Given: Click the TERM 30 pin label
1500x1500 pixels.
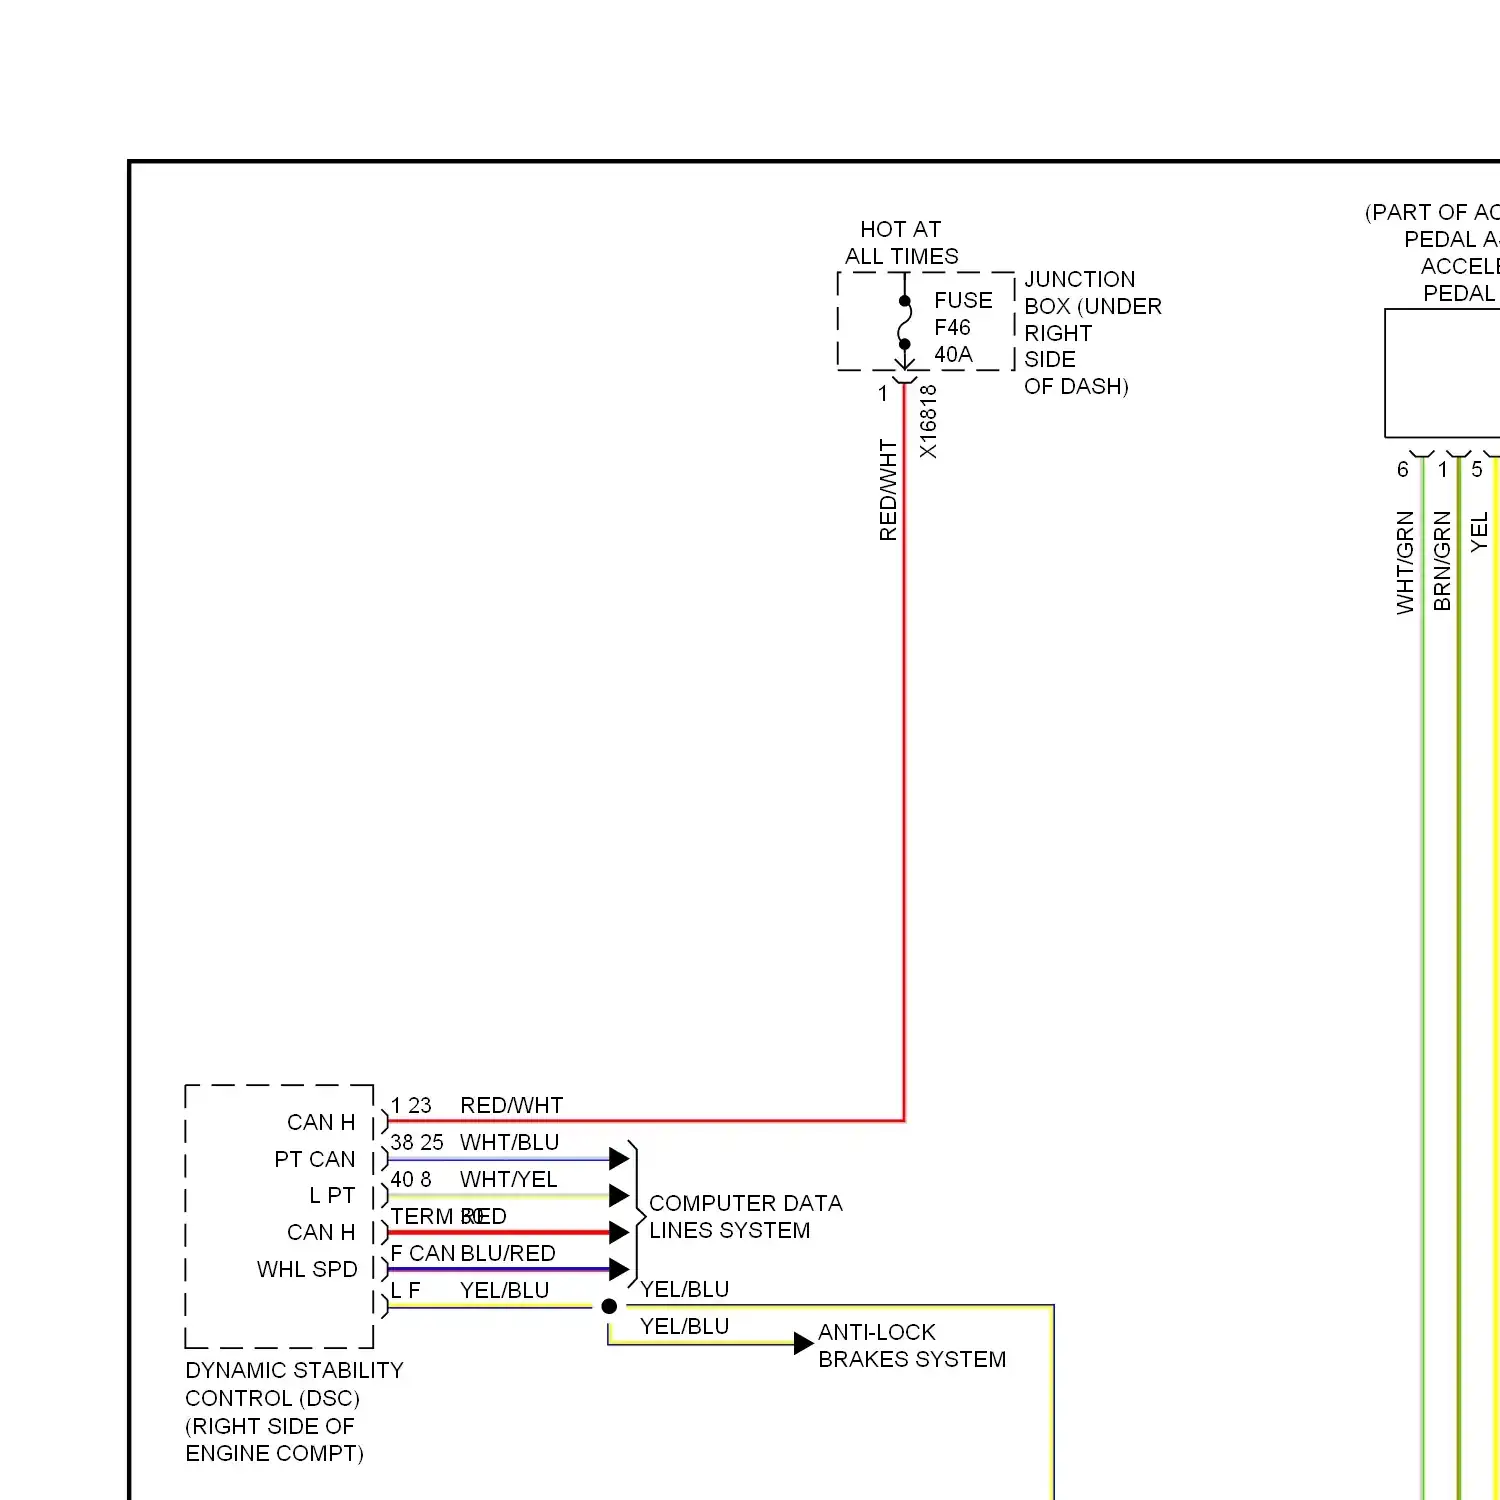Looking at the screenshot, I should click(437, 1216).
